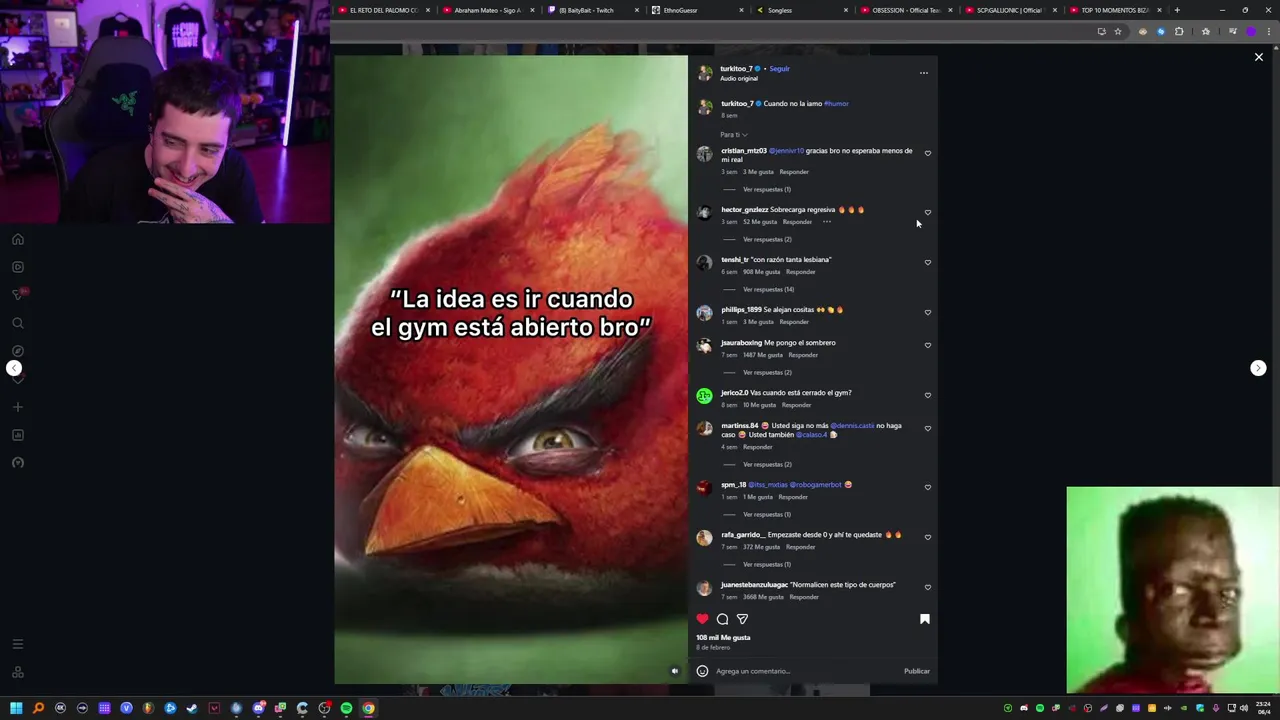The width and height of the screenshot is (1280, 720).
Task: Like cristian_mtz03's comment
Action: click(928, 154)
